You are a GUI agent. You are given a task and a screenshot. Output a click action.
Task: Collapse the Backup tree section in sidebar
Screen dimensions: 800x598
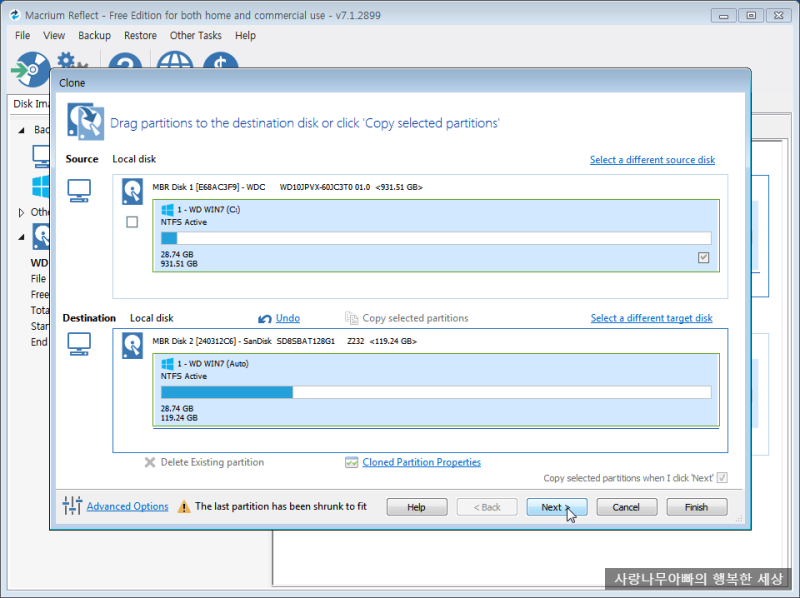[22, 130]
